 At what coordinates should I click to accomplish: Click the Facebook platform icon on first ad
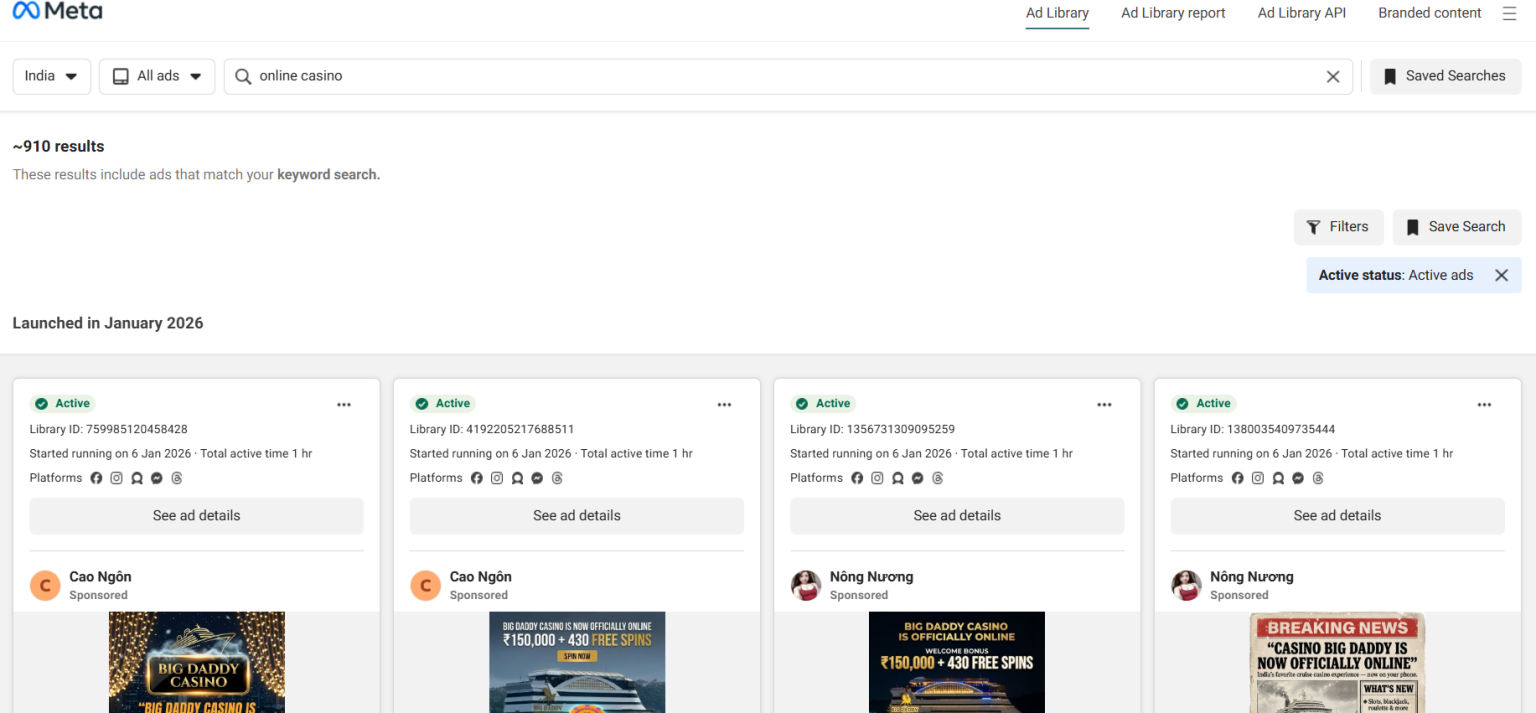[x=95, y=478]
